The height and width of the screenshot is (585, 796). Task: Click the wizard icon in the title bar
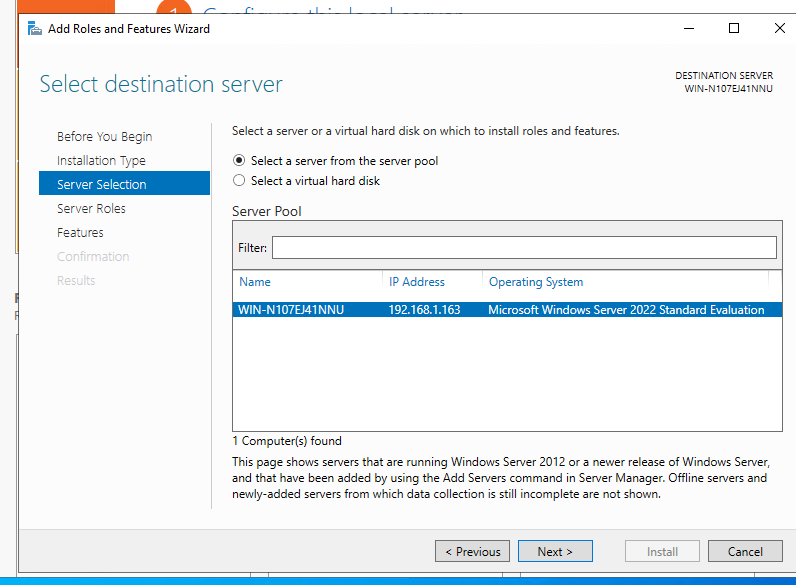pyautogui.click(x=35, y=29)
